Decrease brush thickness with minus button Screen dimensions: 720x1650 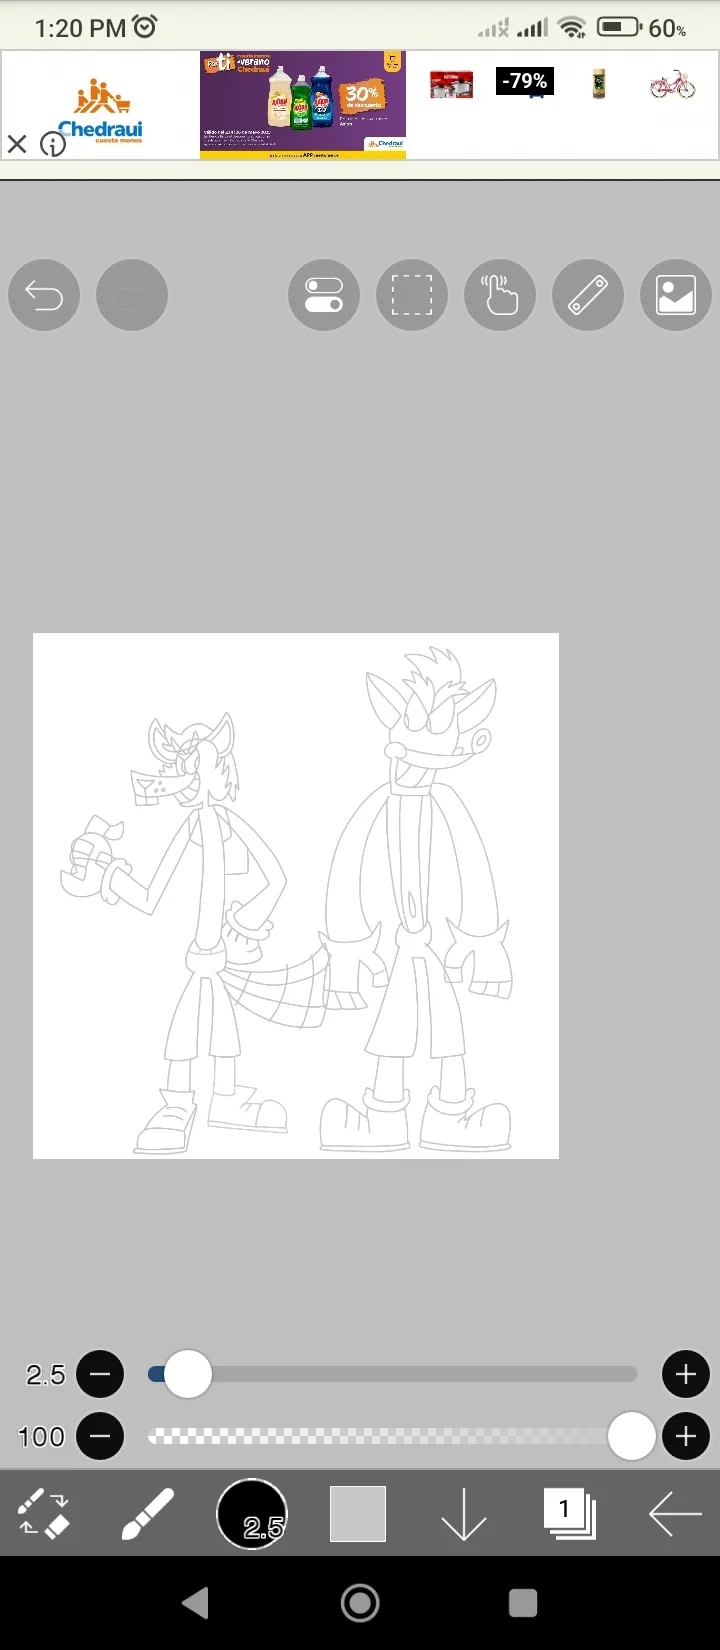pyautogui.click(x=100, y=1374)
